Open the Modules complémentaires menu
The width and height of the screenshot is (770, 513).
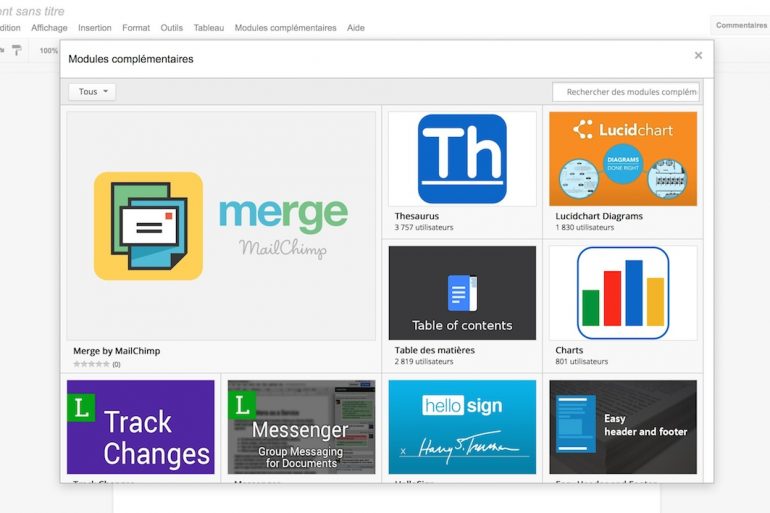tap(285, 28)
